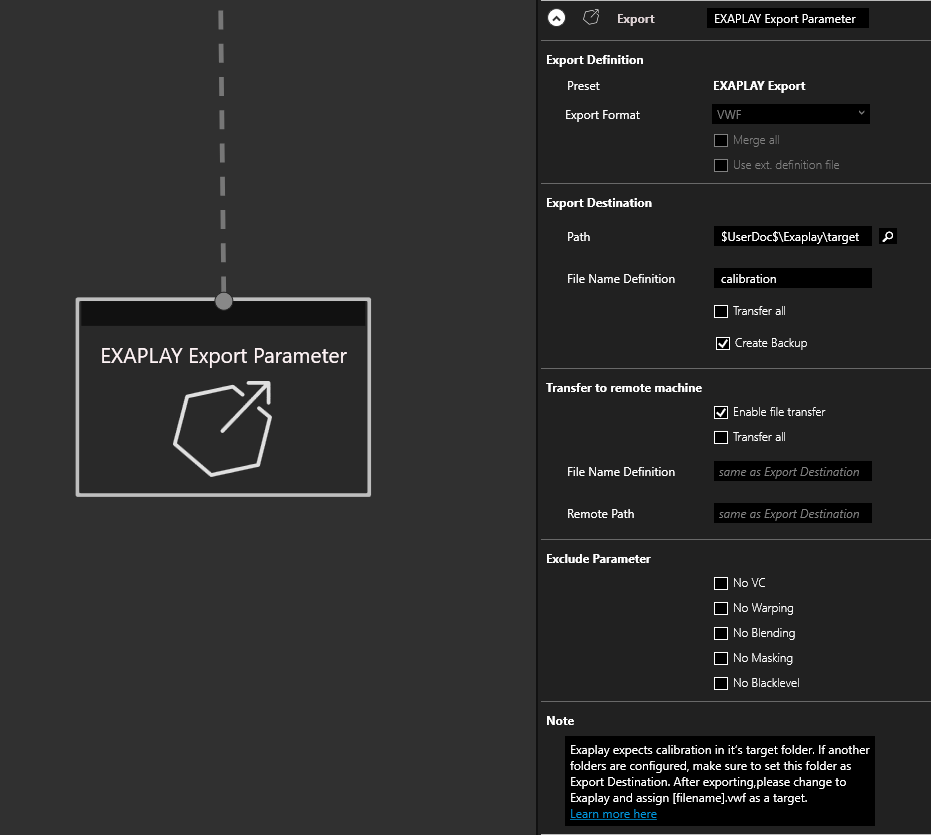Toggle Transfer all under Export Destination
This screenshot has width=931, height=835.
pos(721,311)
